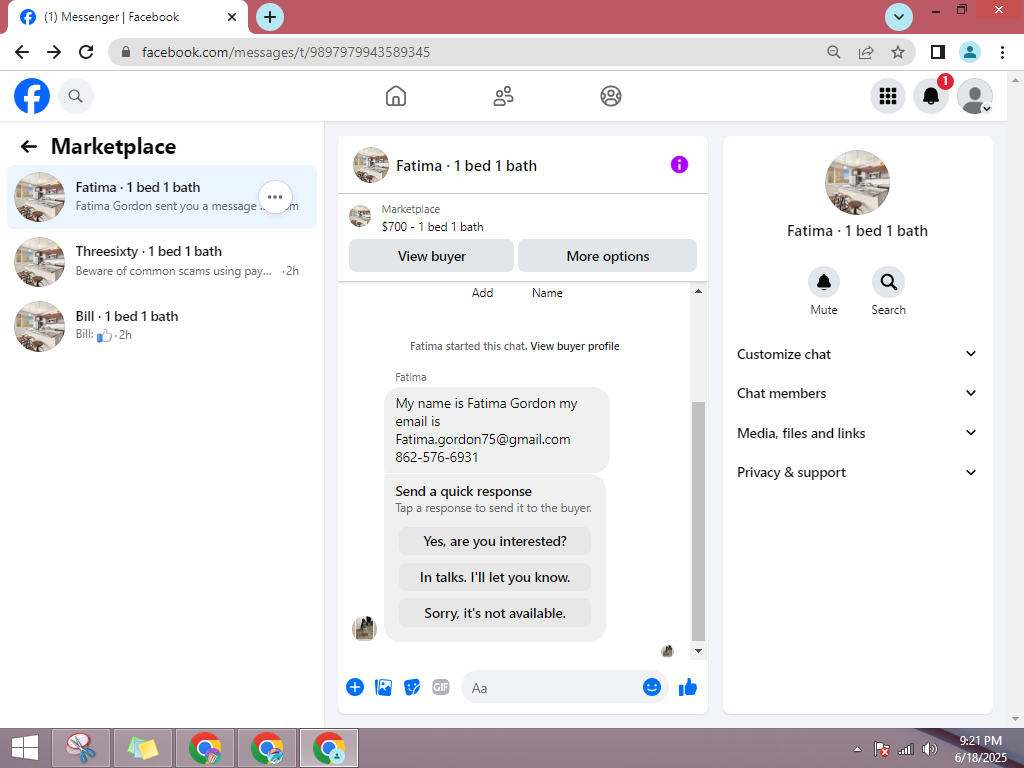Open more actions plus icon in composer

(x=355, y=687)
